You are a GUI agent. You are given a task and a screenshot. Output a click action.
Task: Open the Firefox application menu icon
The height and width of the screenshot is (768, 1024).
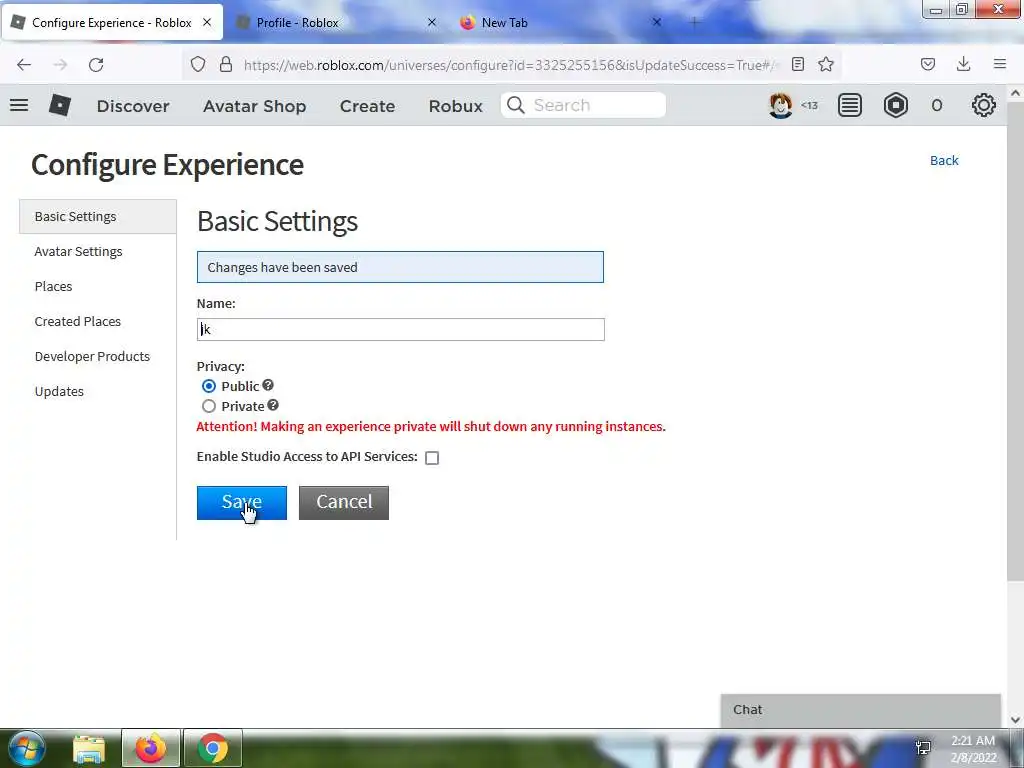point(1000,64)
